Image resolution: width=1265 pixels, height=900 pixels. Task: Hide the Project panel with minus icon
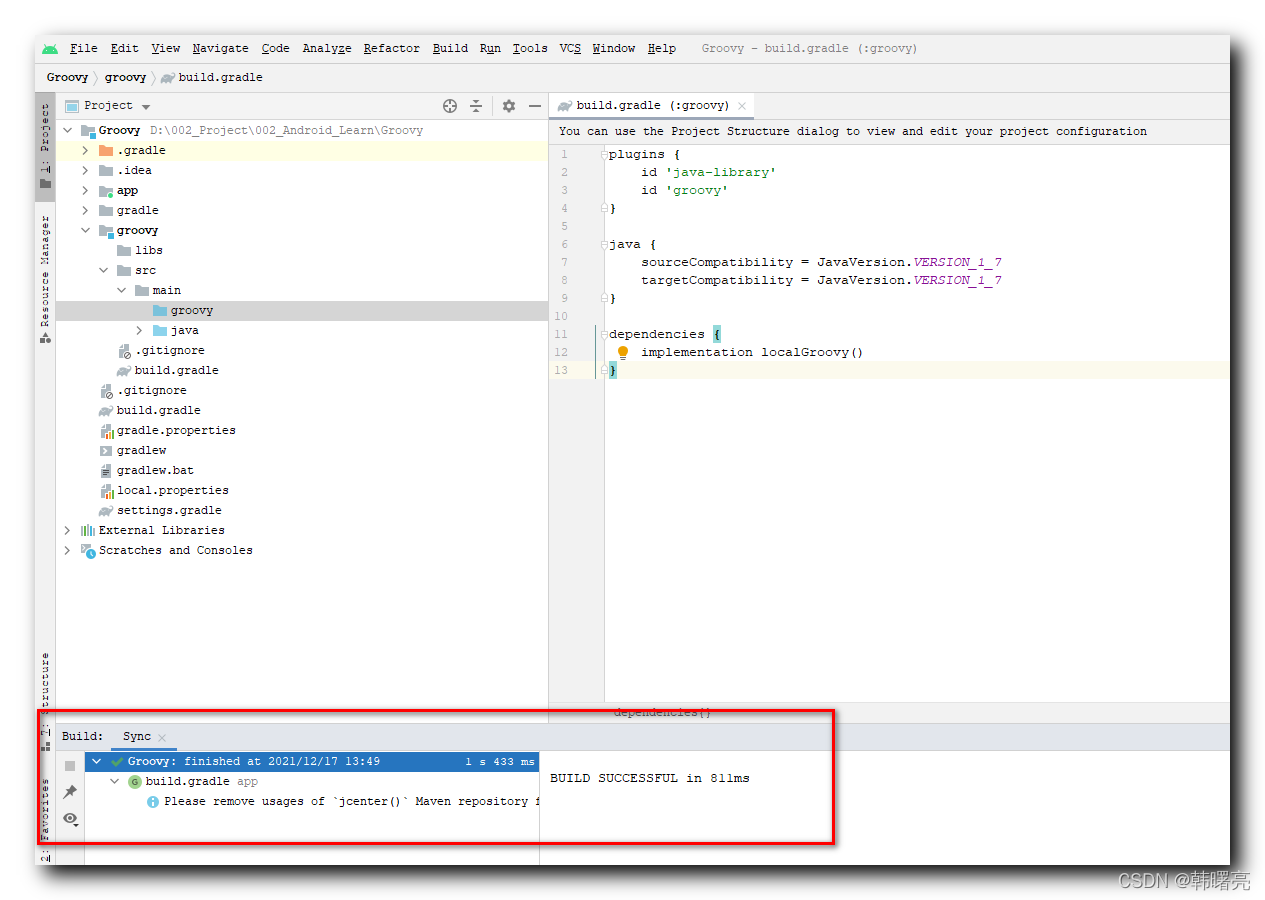[x=535, y=106]
